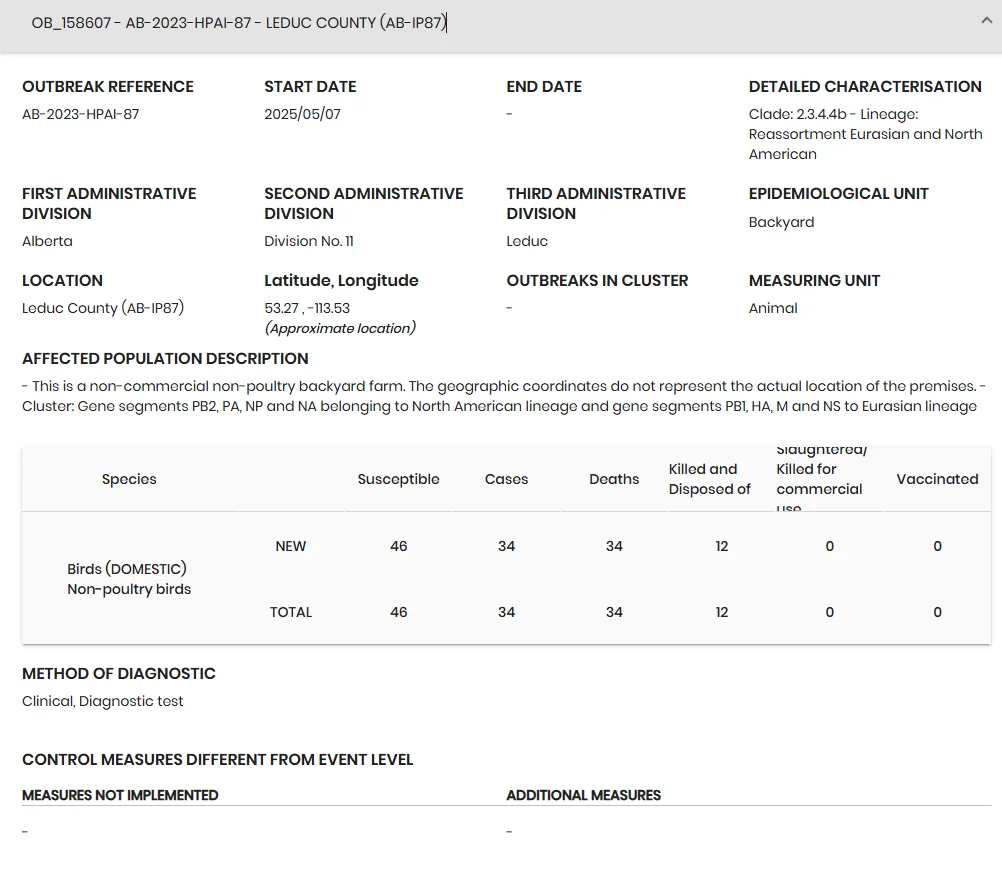Click the Susceptible column header
The width and height of the screenshot is (1002, 883).
(x=398, y=479)
